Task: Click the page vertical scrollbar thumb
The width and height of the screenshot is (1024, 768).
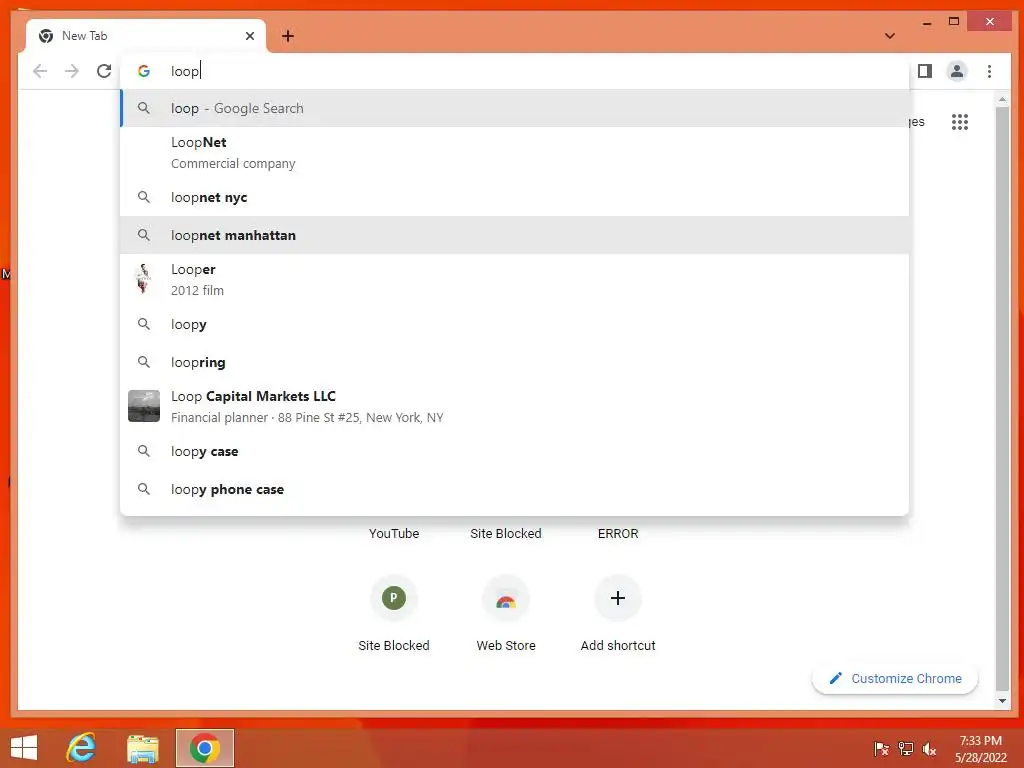Action: (x=1002, y=397)
